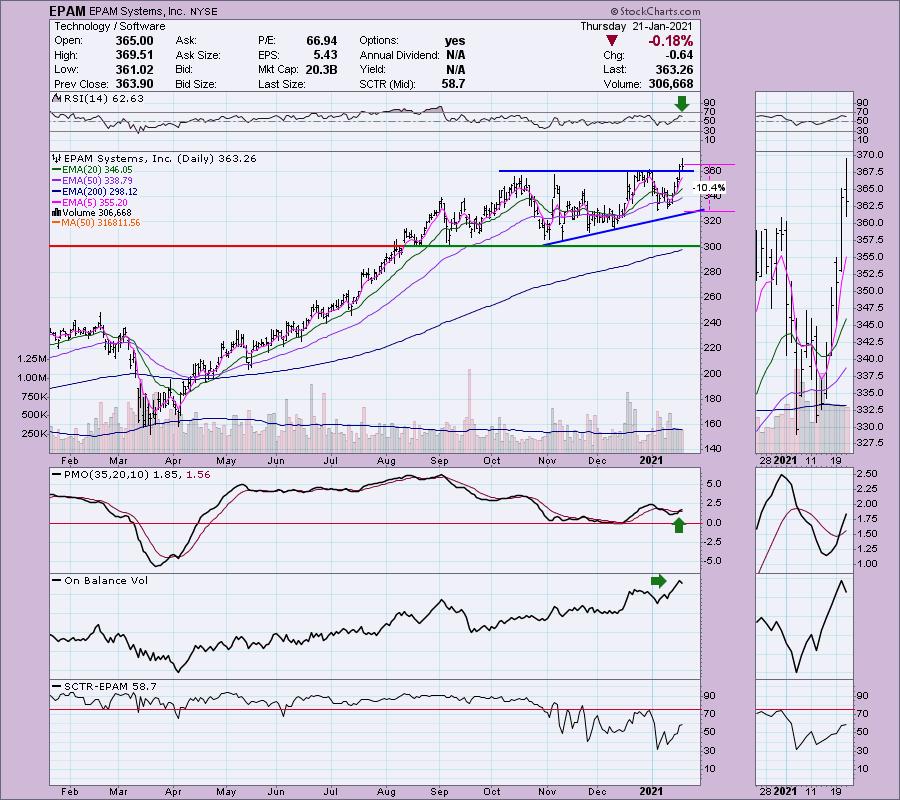The height and width of the screenshot is (800, 900).
Task: Click the Open value 365.00
Action: 134,41
